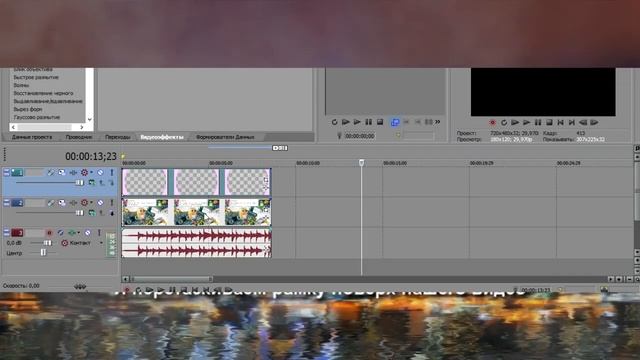Solo video track 1

click(111, 173)
